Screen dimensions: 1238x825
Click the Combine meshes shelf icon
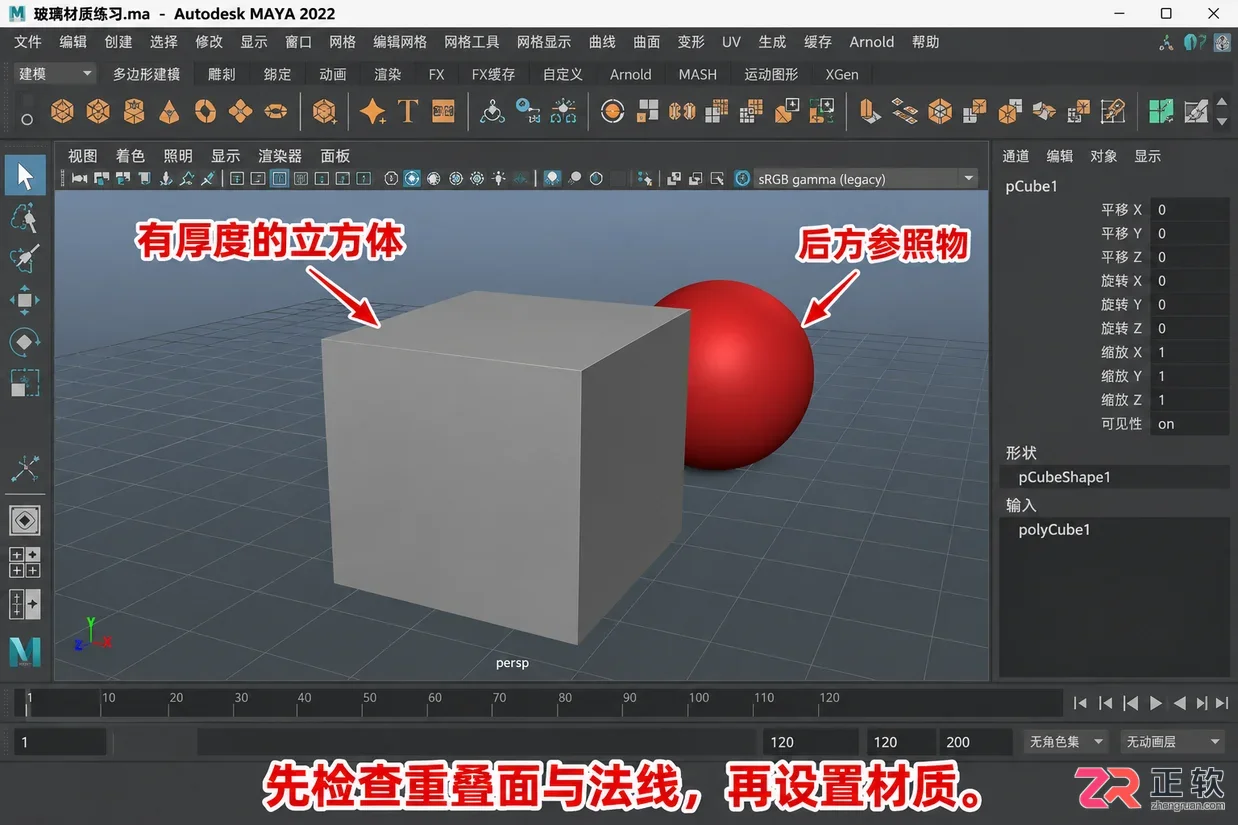(612, 111)
